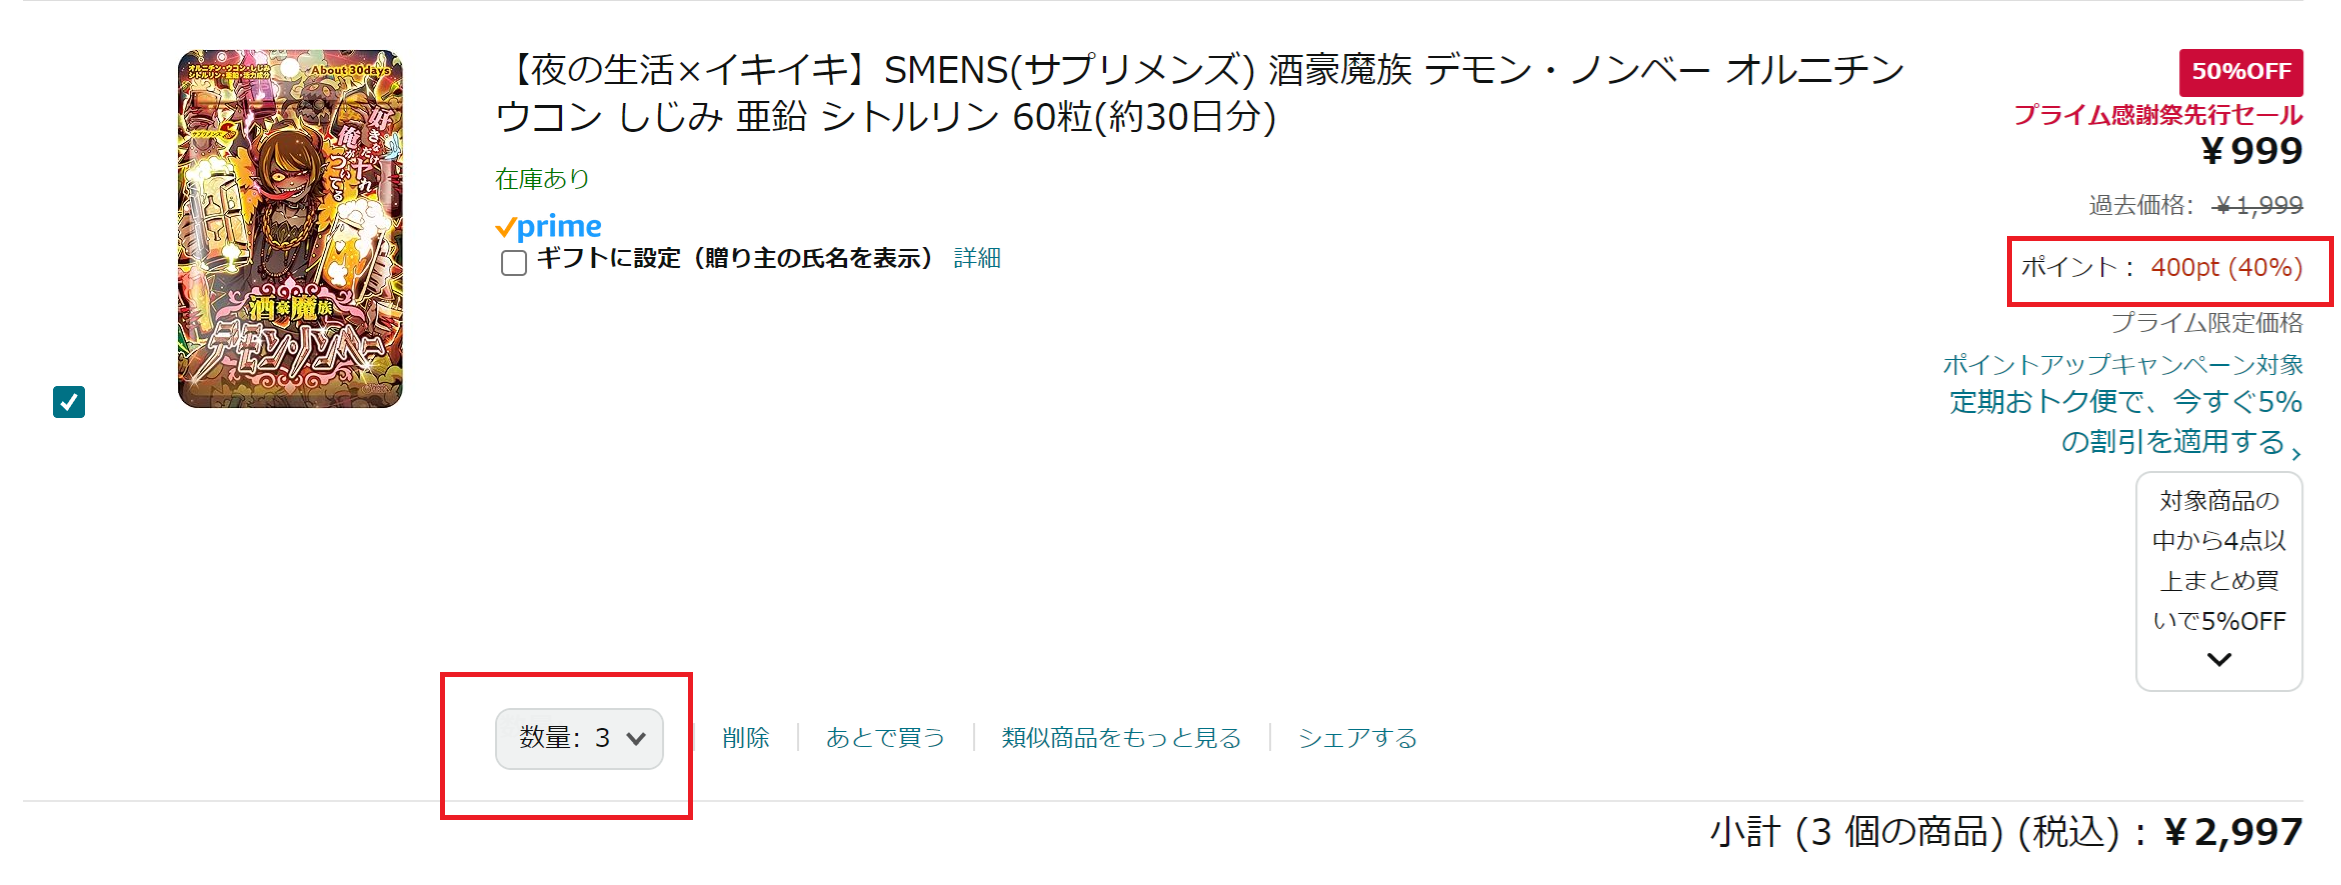Click シェアする to share item

click(1357, 739)
